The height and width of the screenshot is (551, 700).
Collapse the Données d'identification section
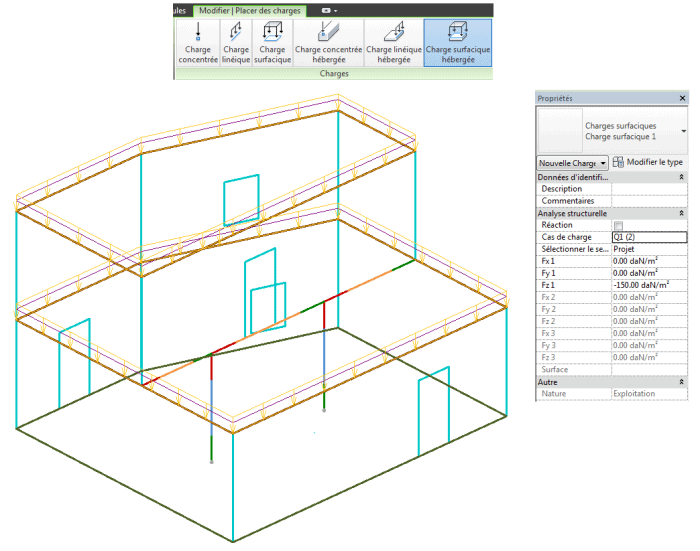pos(681,177)
